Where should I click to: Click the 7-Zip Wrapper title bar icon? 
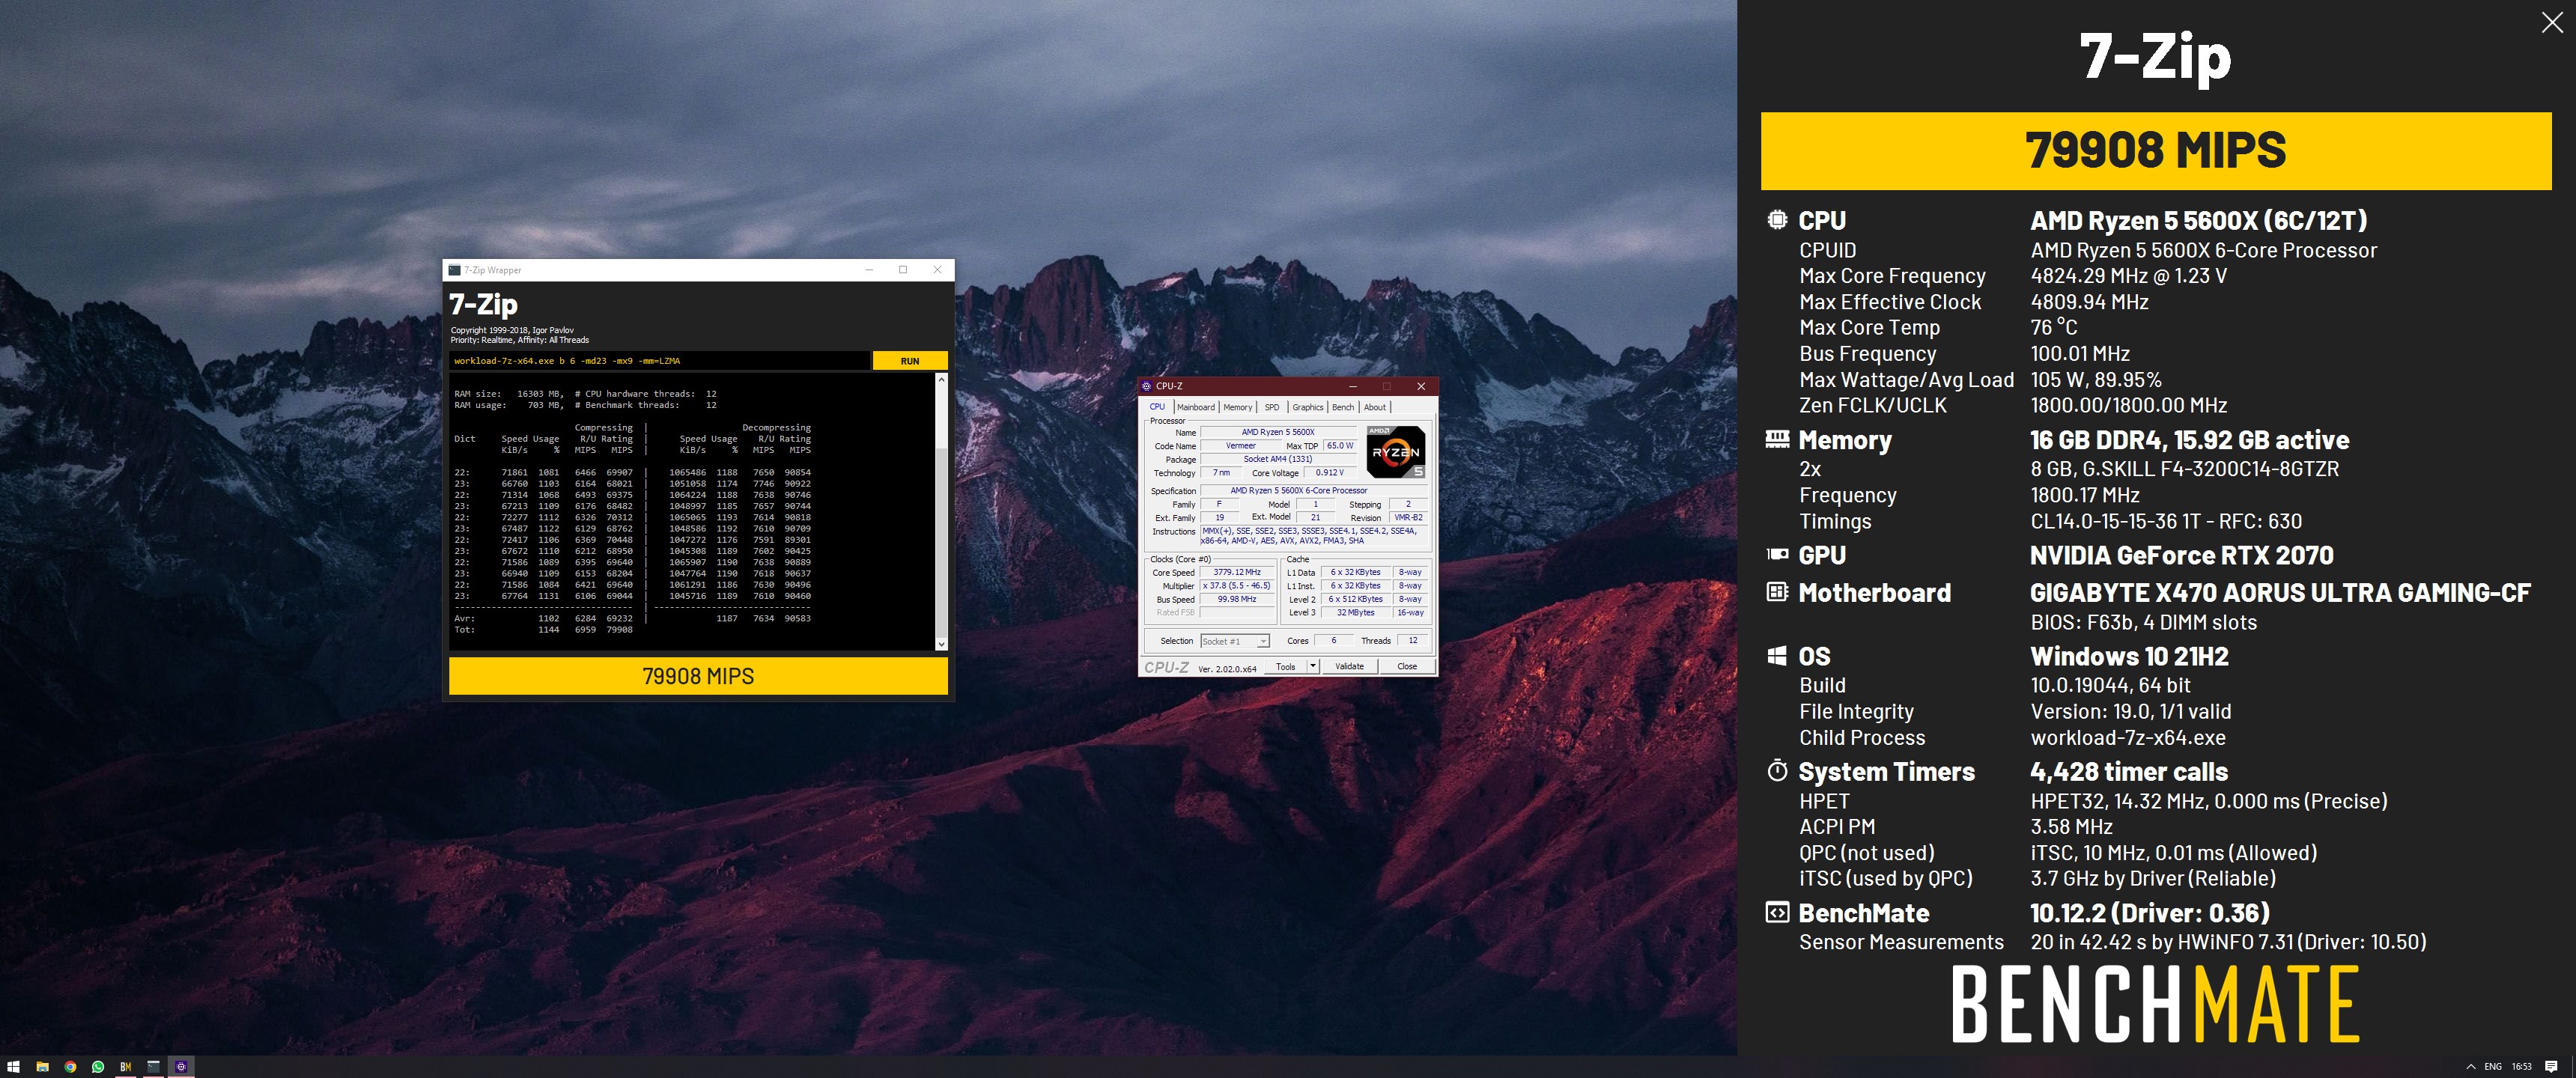(454, 270)
